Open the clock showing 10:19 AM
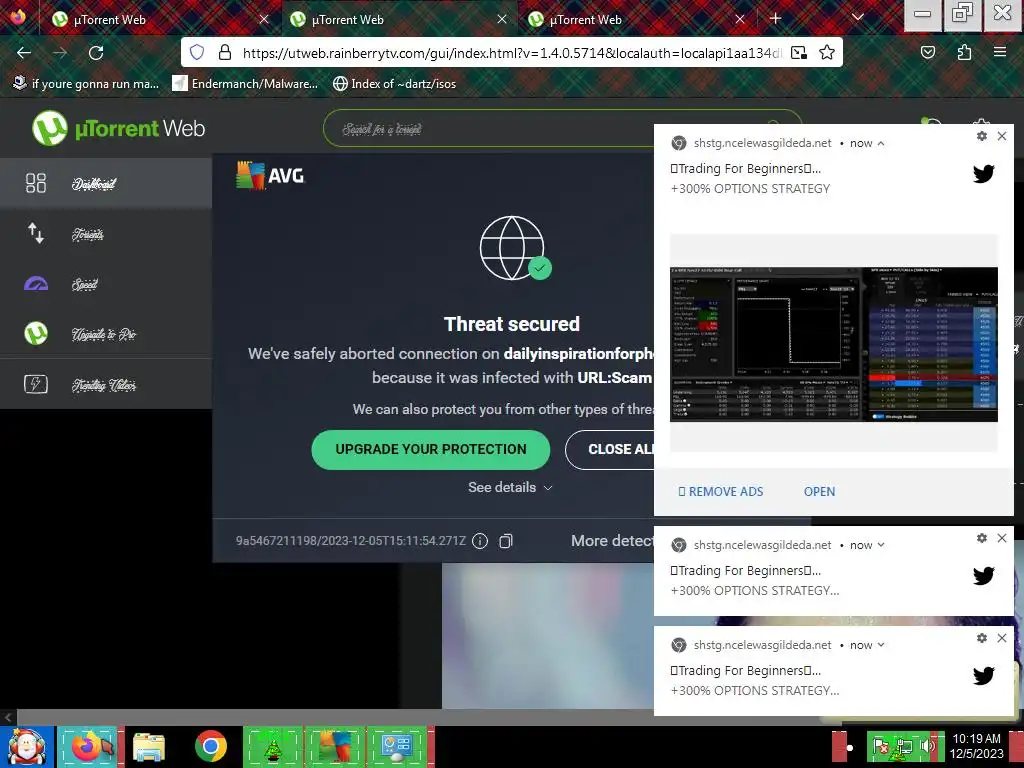Viewport: 1024px width, 768px height. click(x=976, y=746)
